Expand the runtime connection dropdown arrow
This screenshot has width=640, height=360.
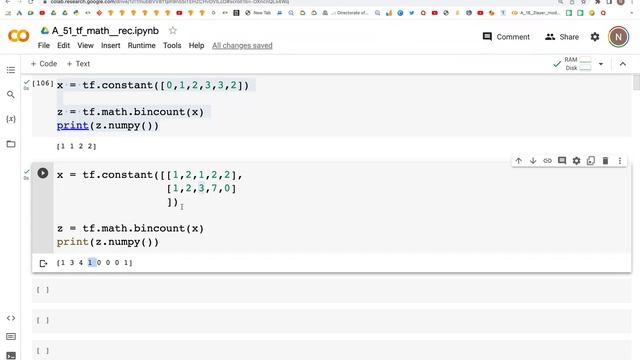[601, 64]
